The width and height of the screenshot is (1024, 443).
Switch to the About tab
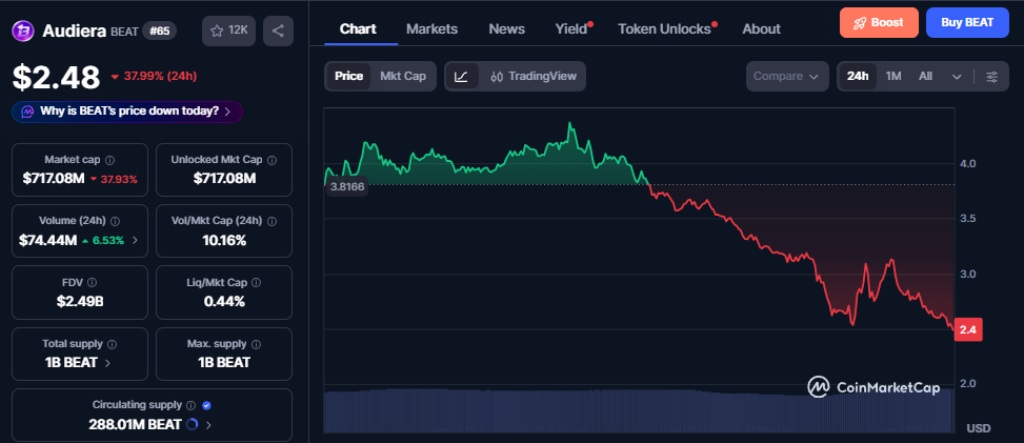tap(761, 29)
